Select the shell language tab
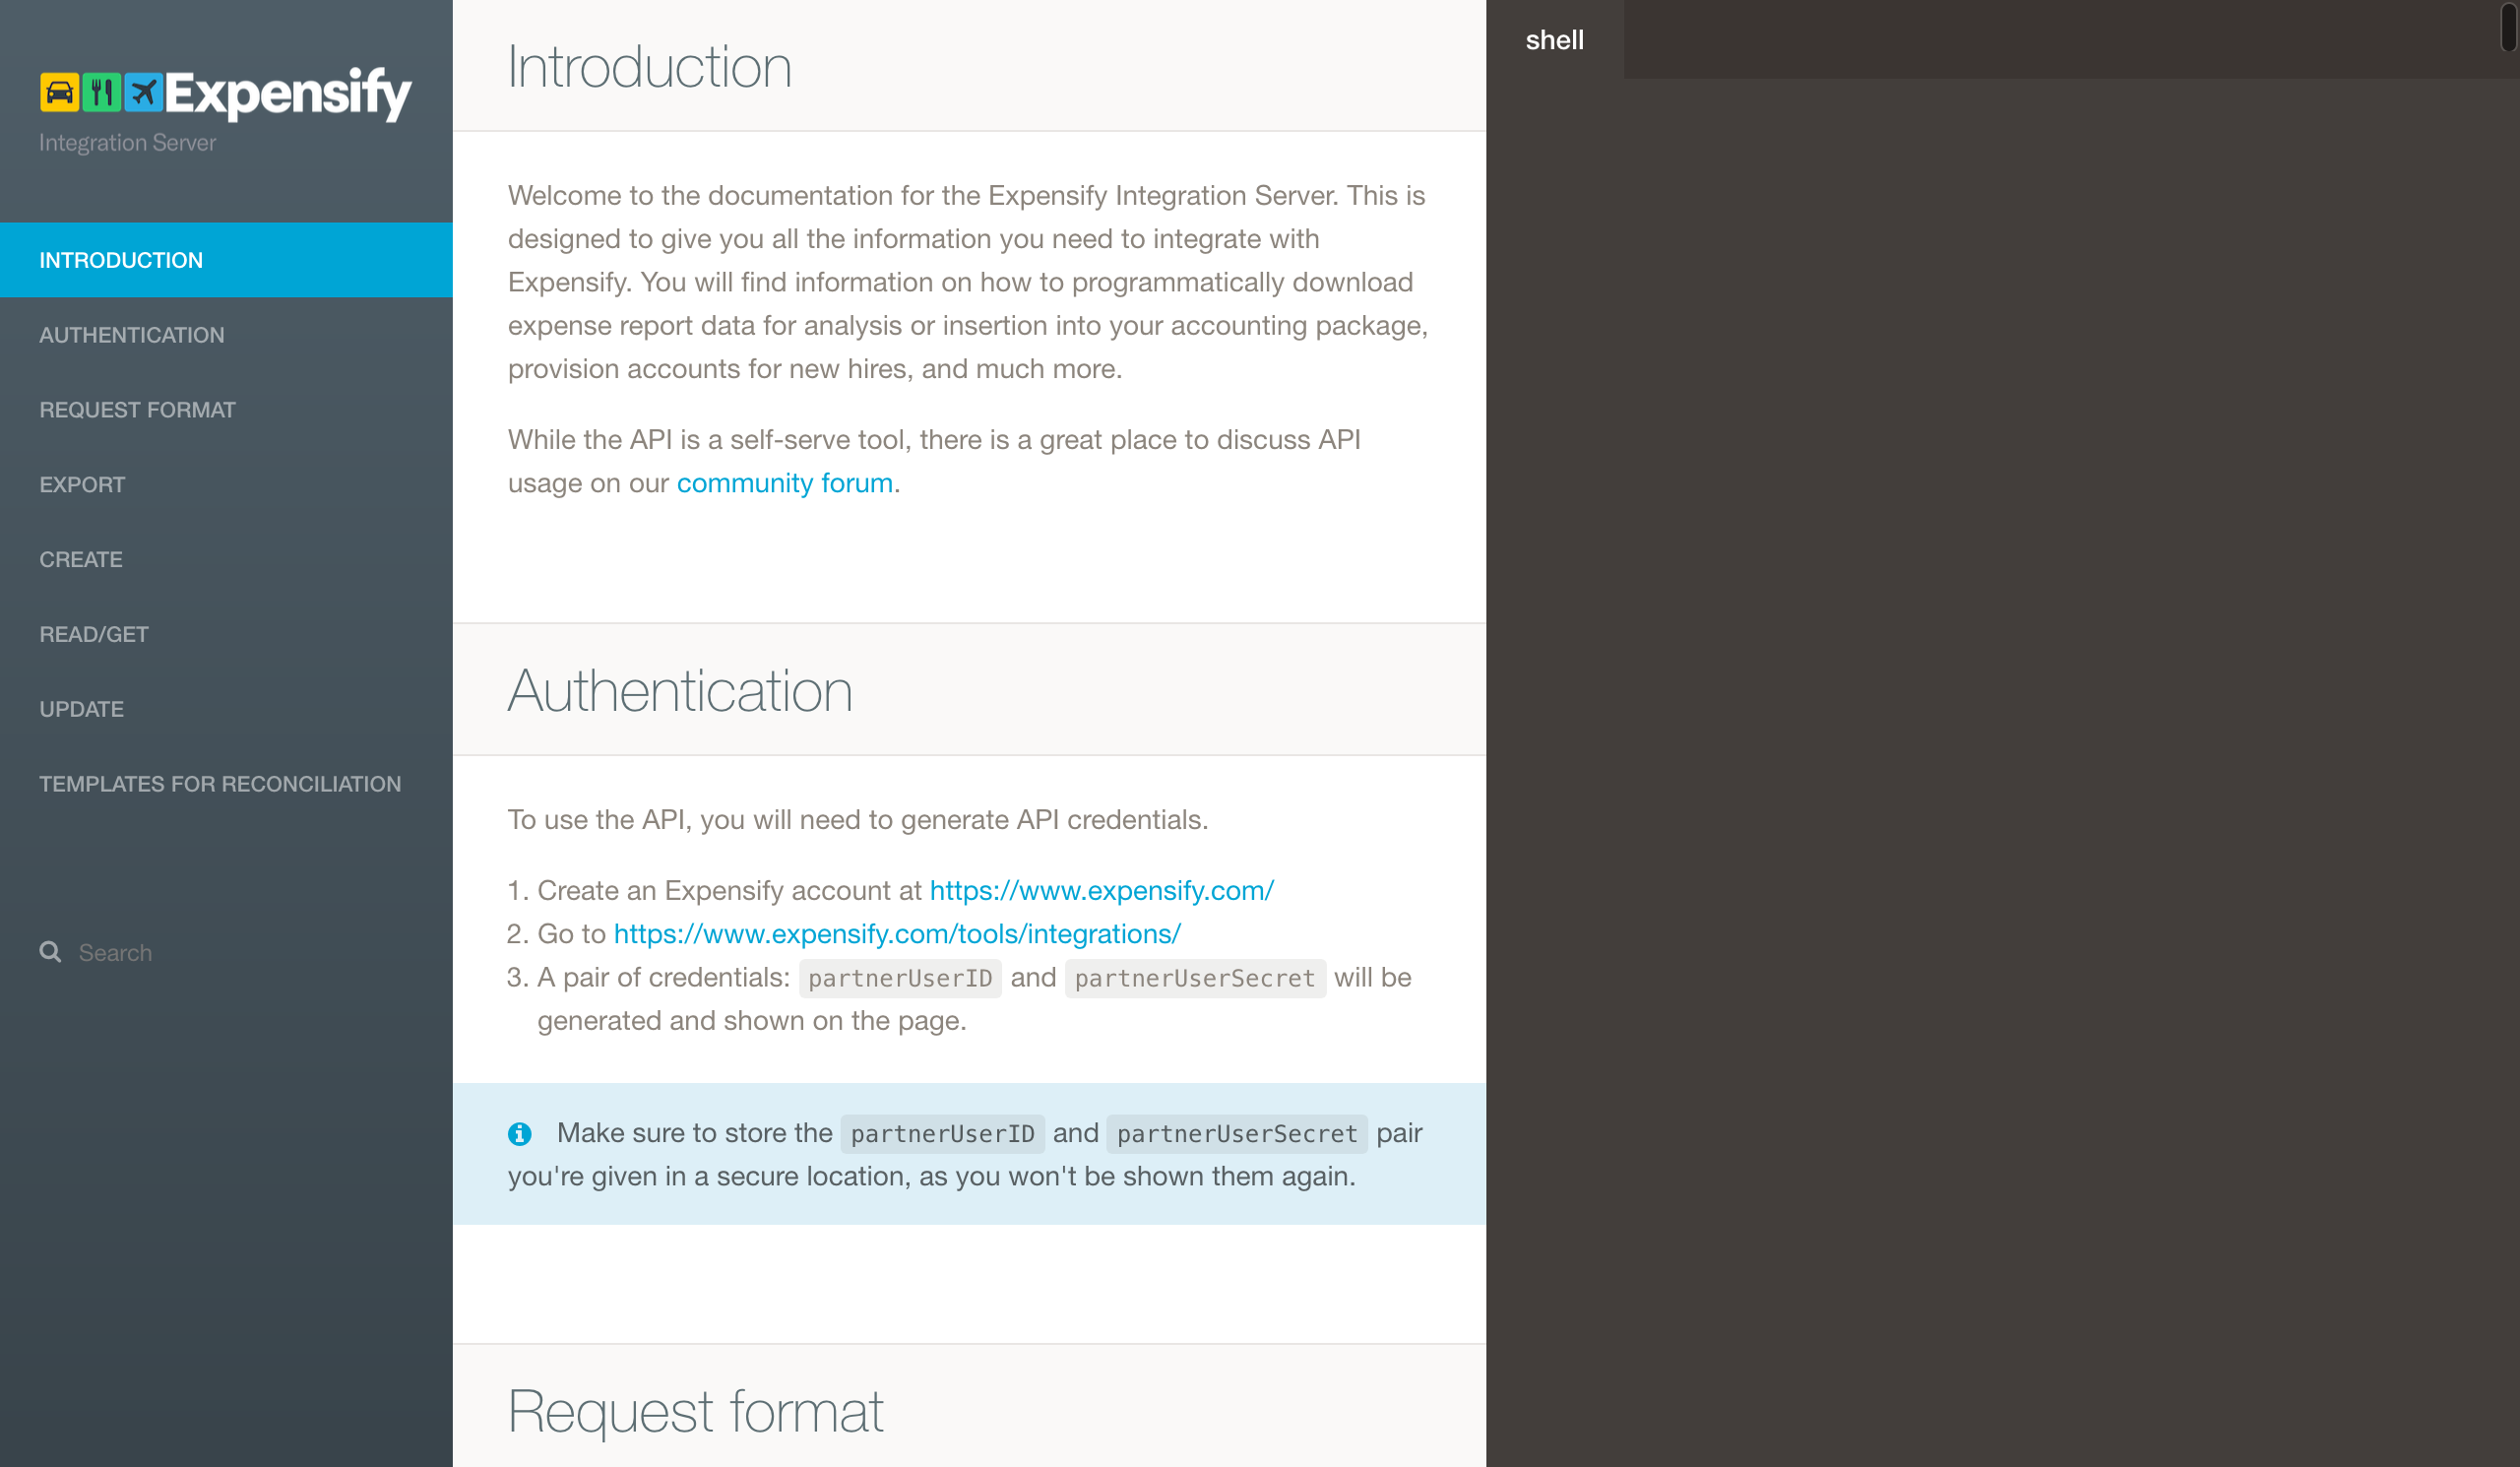2520x1467 pixels. pos(1554,39)
